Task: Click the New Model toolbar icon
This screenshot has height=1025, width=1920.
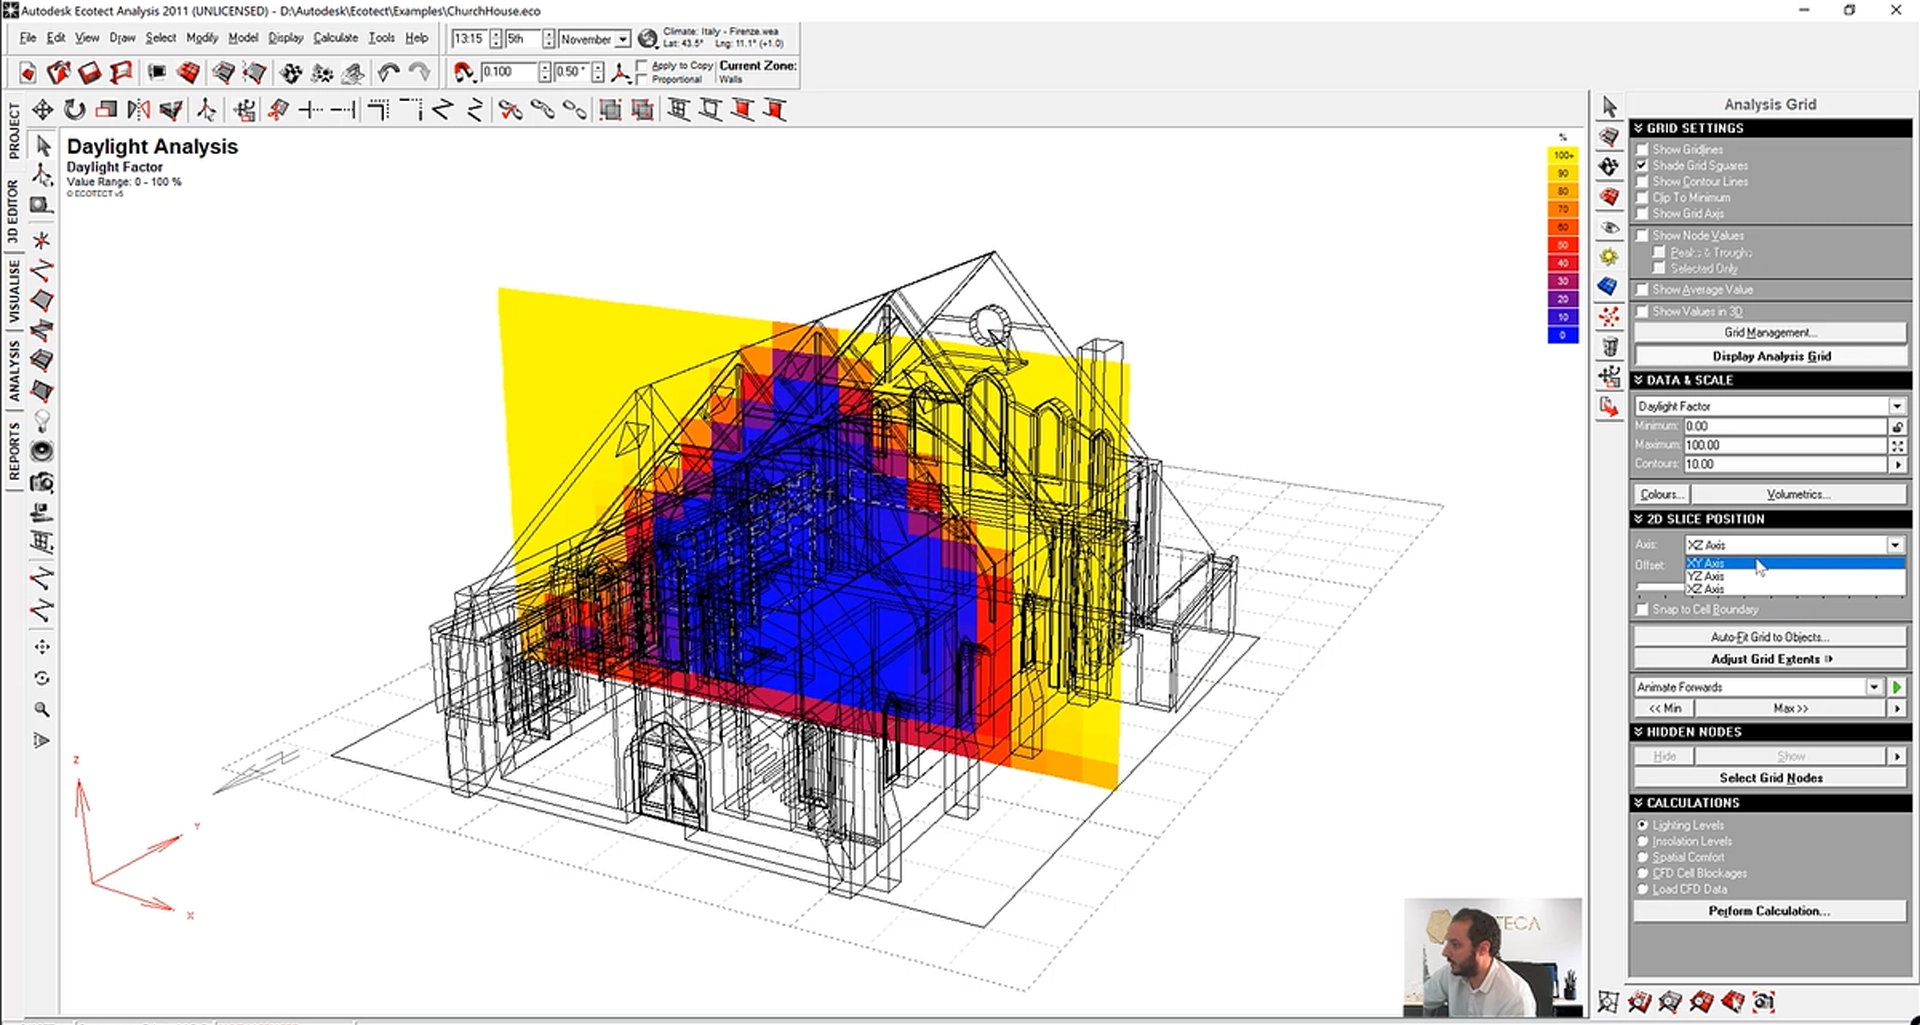Action: point(27,72)
